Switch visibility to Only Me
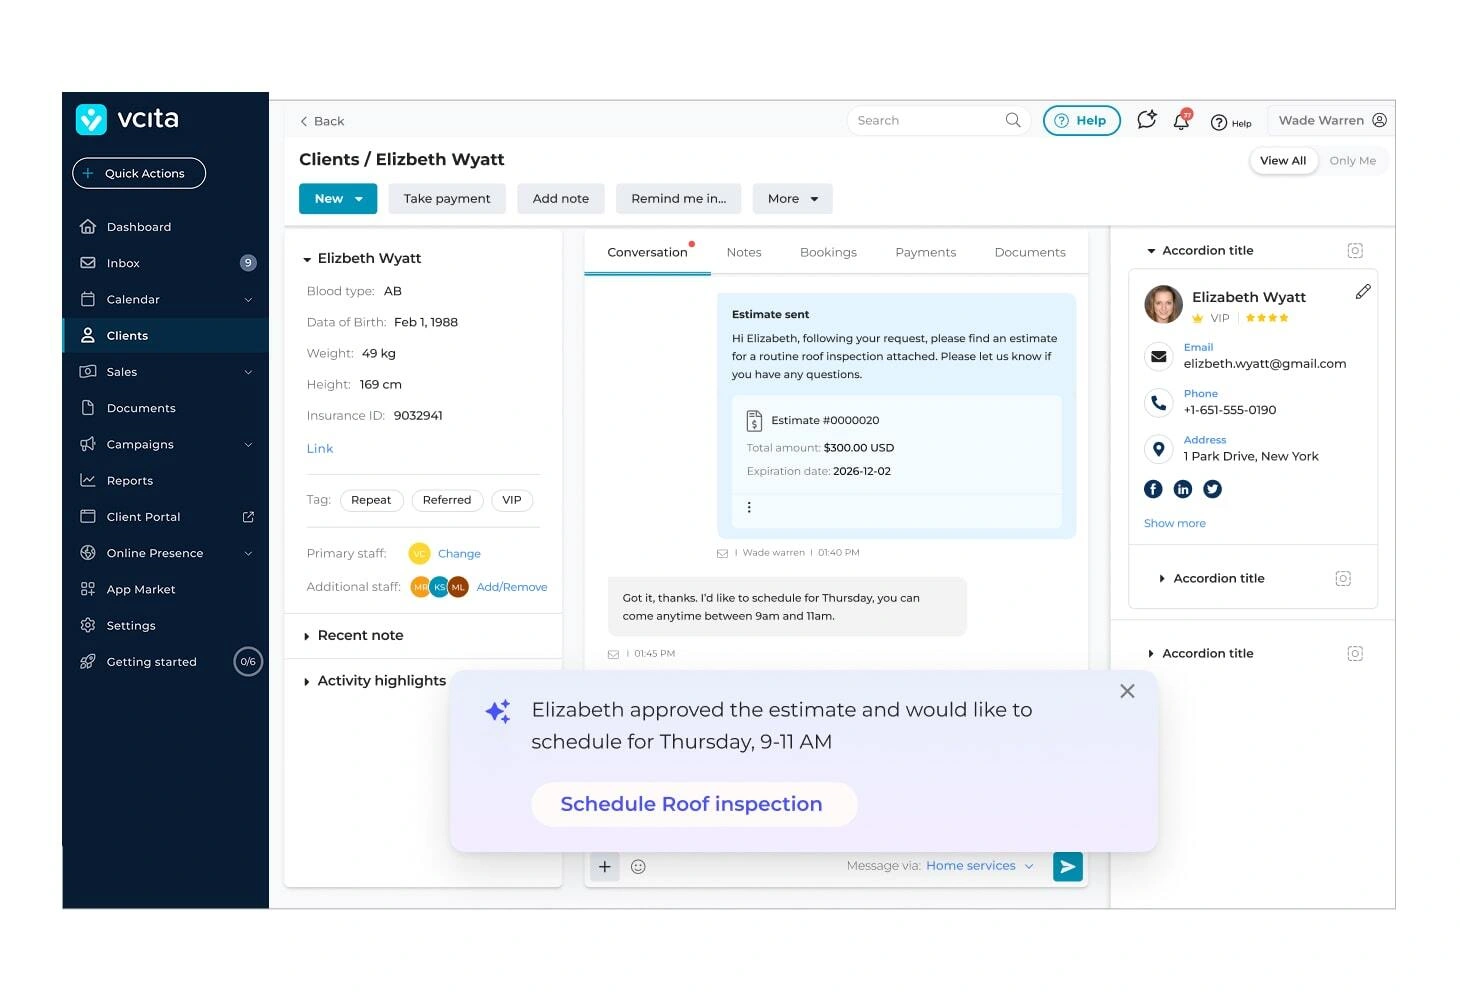The width and height of the screenshot is (1460, 1000). [1352, 160]
